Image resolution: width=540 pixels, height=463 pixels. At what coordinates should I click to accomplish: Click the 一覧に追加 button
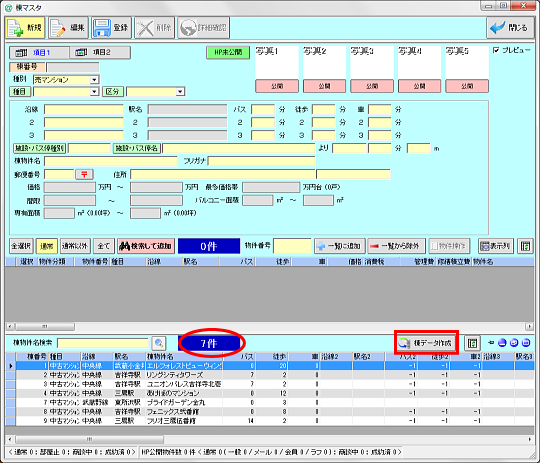[340, 246]
